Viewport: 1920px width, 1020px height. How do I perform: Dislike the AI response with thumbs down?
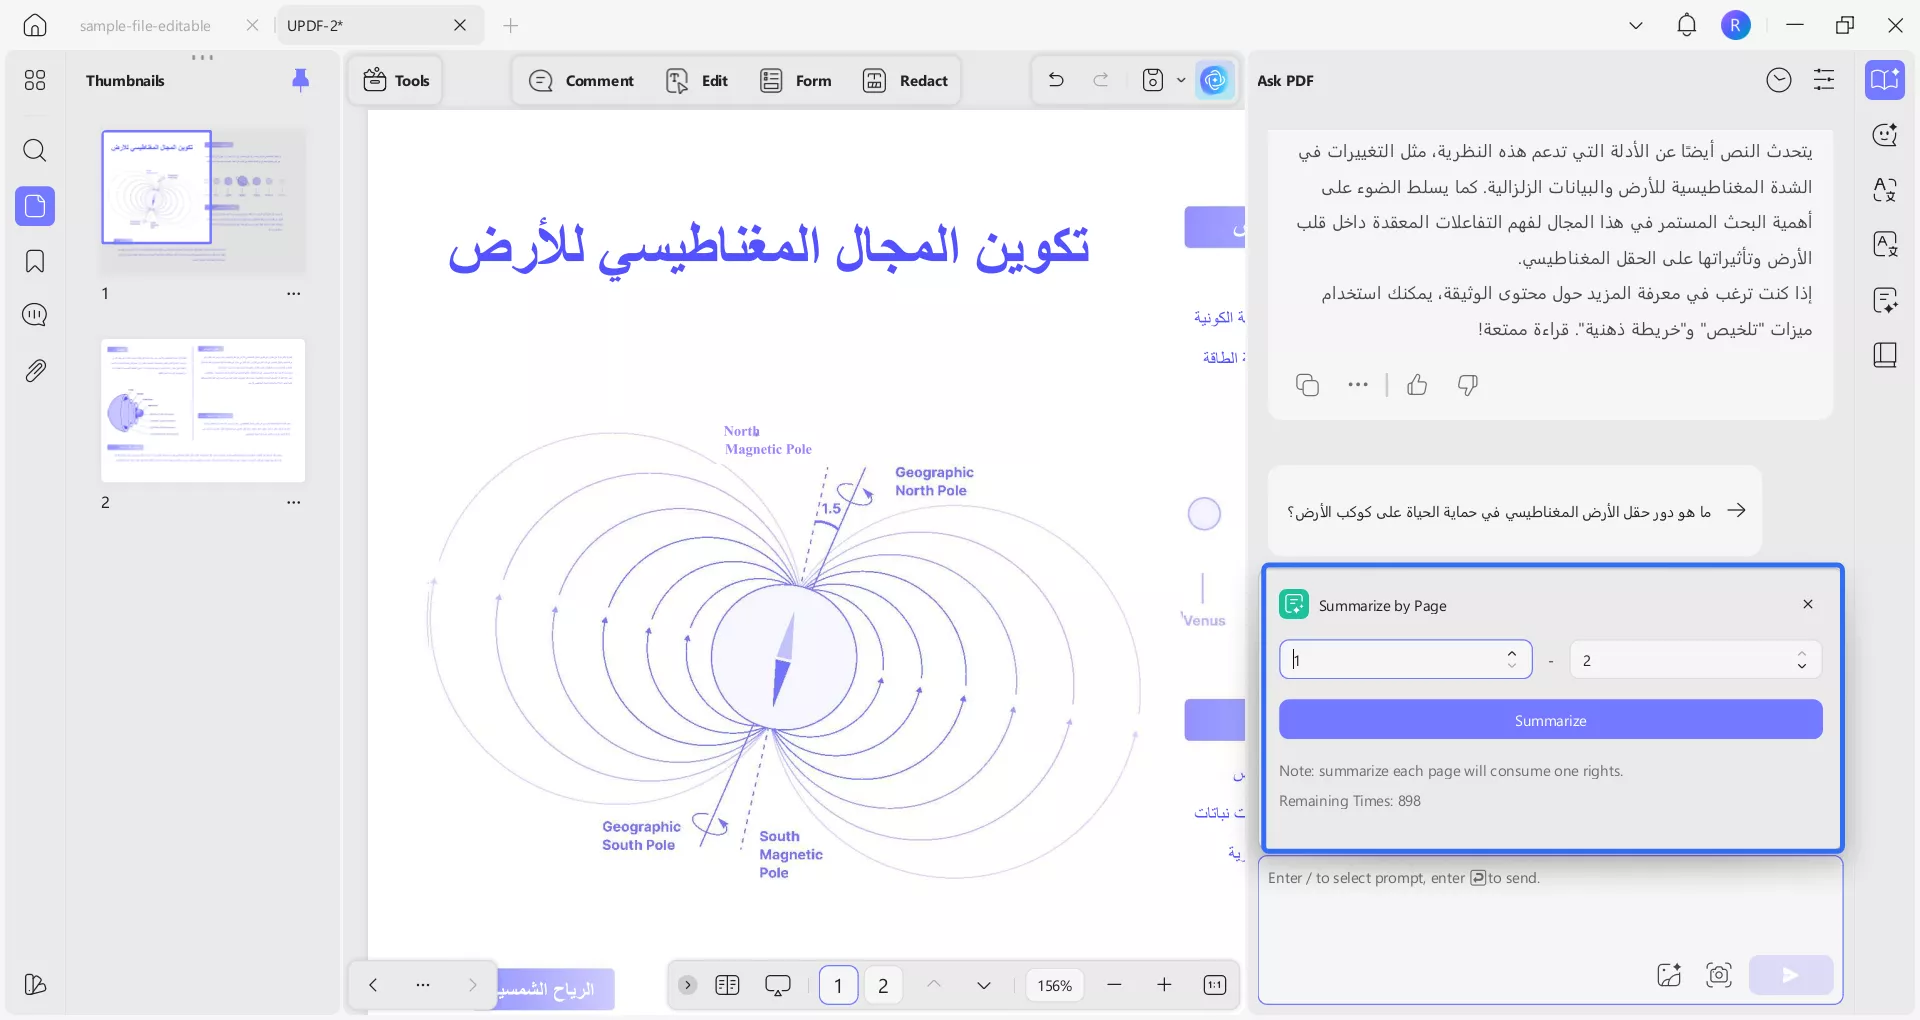point(1468,385)
